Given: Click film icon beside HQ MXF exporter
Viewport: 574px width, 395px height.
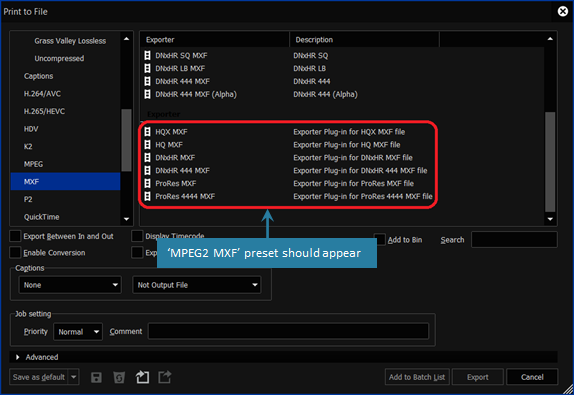Looking at the screenshot, I should (x=147, y=145).
